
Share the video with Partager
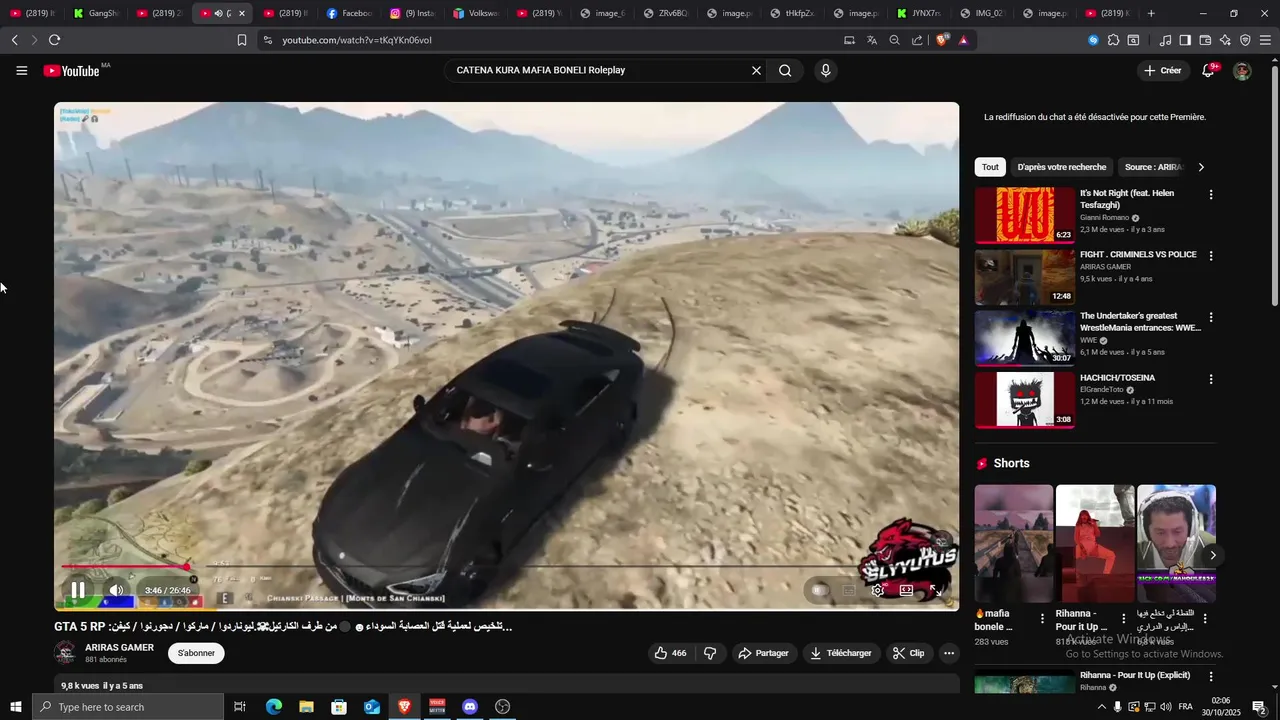[x=763, y=653]
